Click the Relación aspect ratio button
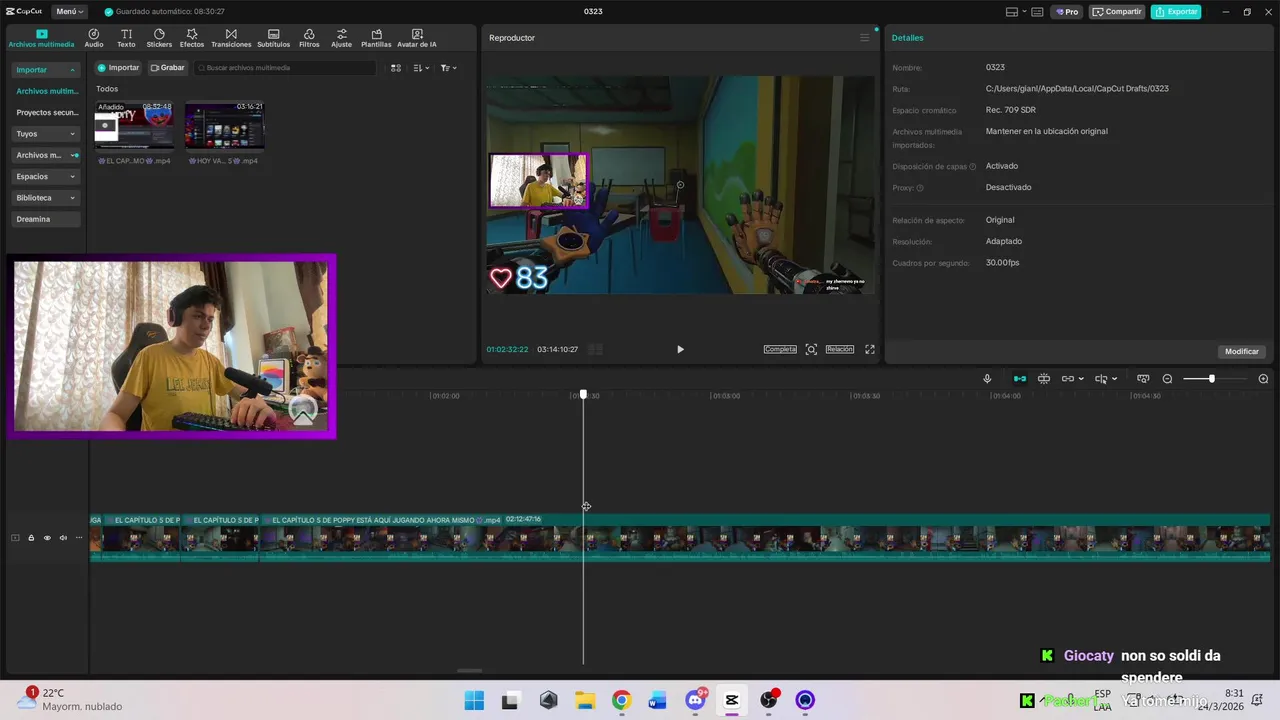 [x=840, y=349]
